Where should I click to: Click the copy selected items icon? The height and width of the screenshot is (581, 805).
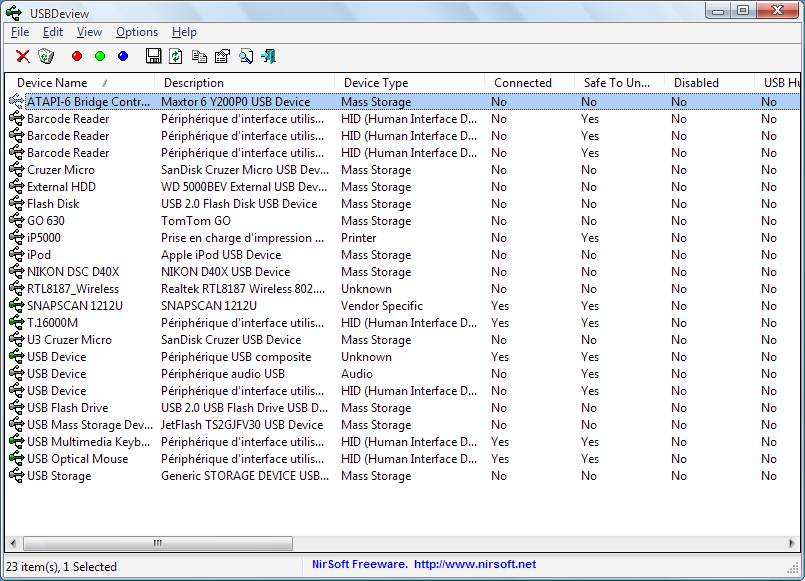click(x=199, y=57)
